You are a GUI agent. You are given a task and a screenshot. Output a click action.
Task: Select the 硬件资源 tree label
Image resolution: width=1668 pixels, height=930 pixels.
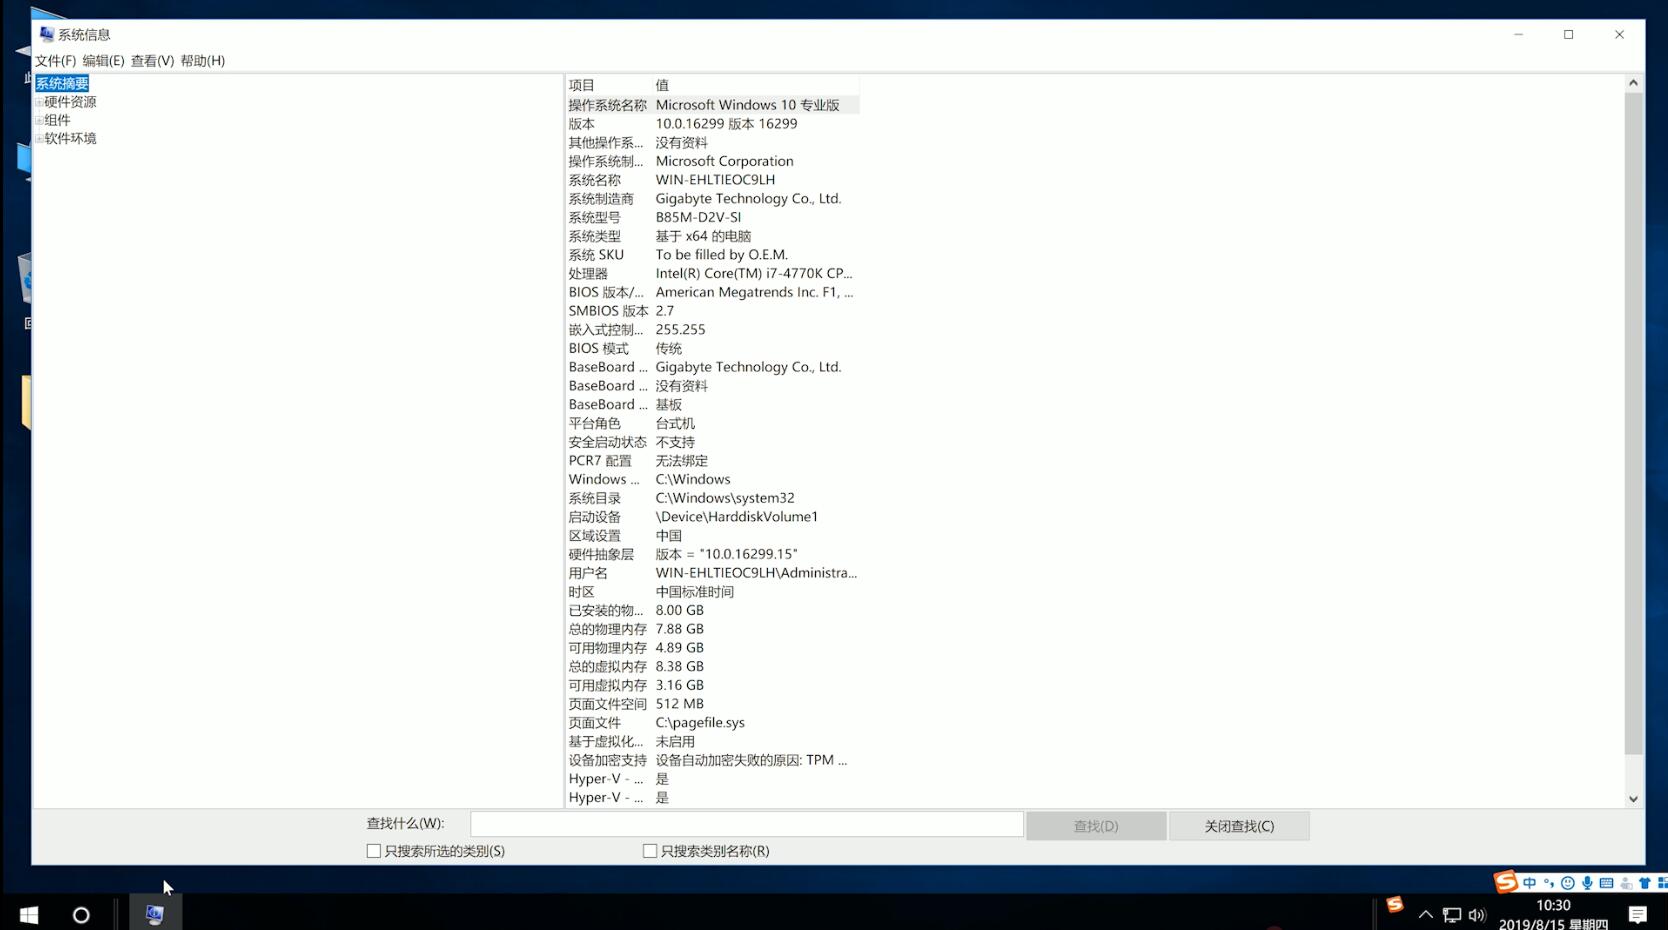pos(70,102)
